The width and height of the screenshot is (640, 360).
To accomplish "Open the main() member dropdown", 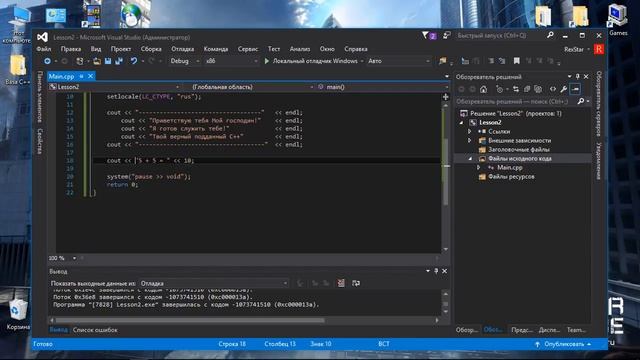I will pos(382,87).
